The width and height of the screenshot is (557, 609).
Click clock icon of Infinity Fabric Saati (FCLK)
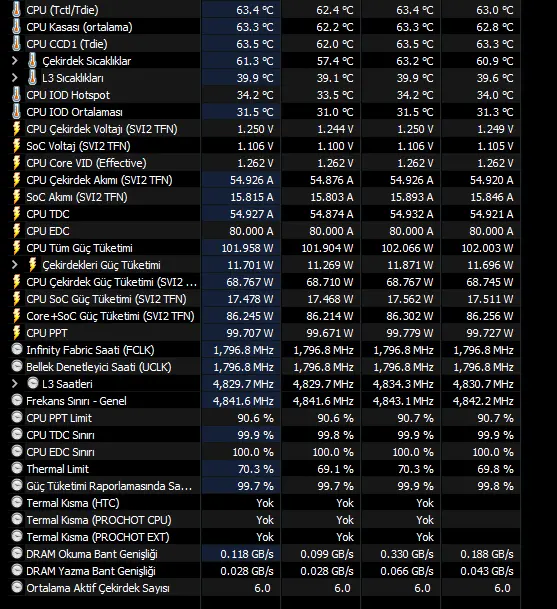(x=17, y=350)
